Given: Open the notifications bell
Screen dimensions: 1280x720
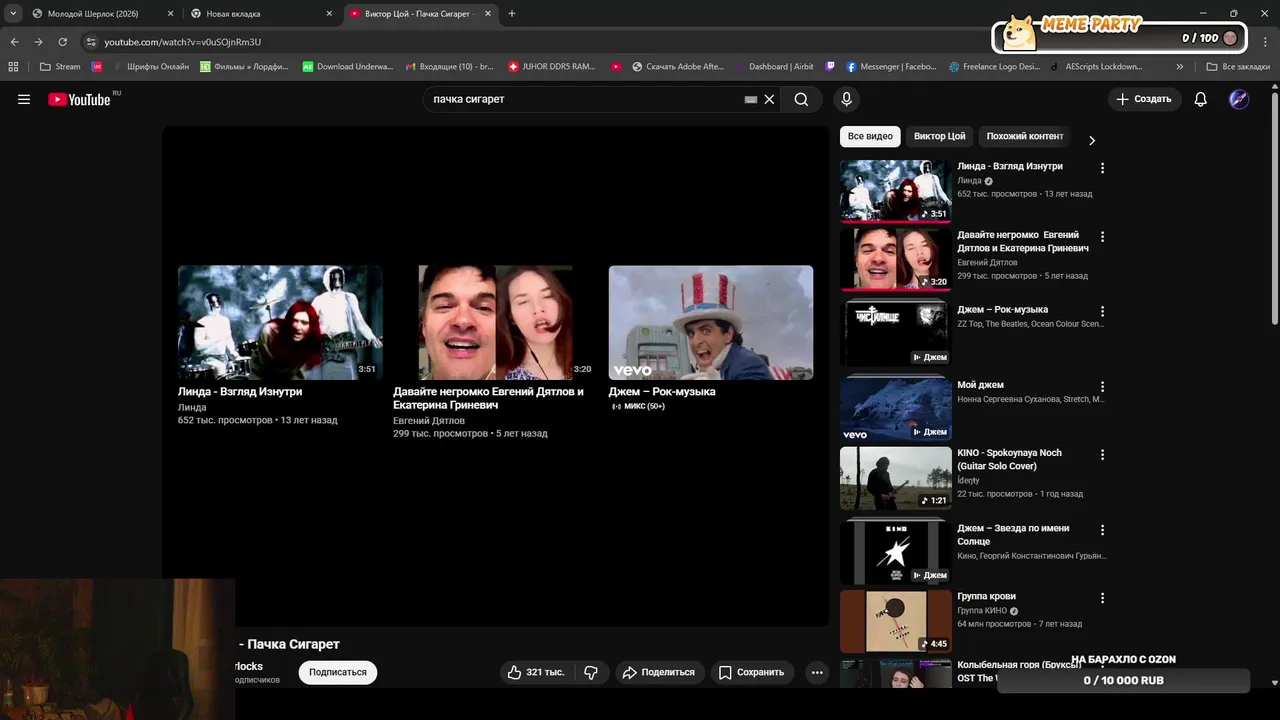Looking at the screenshot, I should tap(1201, 99).
